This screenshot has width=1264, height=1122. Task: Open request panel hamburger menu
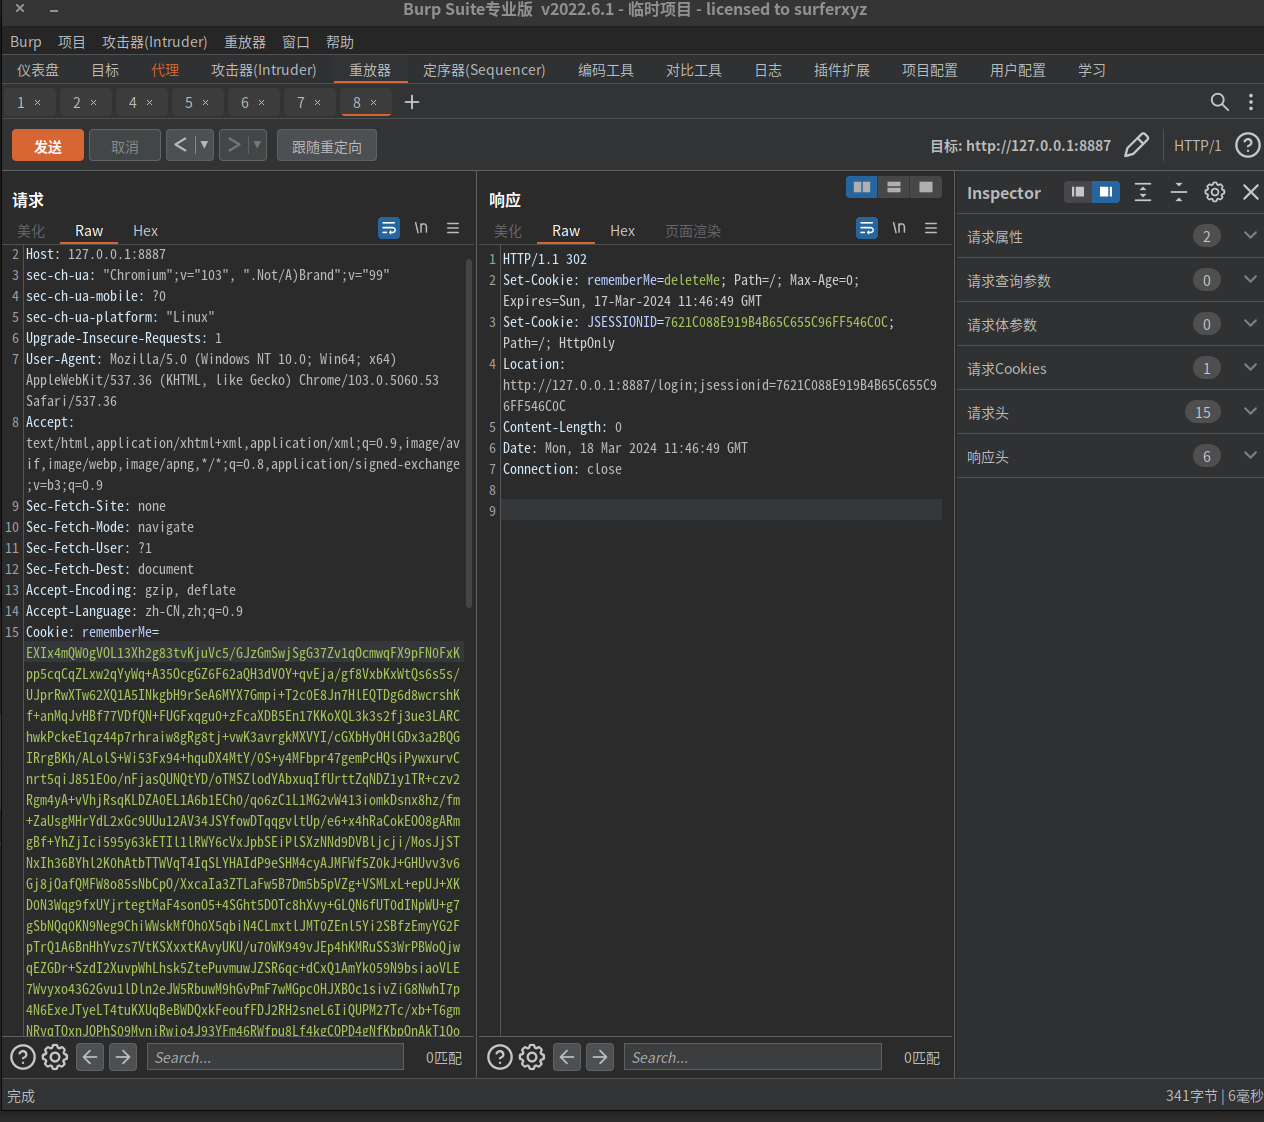[x=453, y=228]
